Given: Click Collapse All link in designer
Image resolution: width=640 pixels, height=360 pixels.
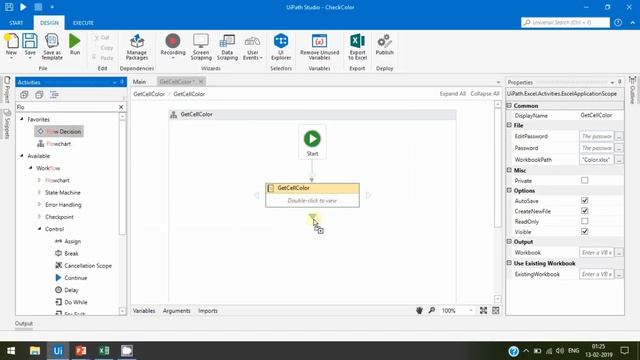Looking at the screenshot, I should click(484, 93).
